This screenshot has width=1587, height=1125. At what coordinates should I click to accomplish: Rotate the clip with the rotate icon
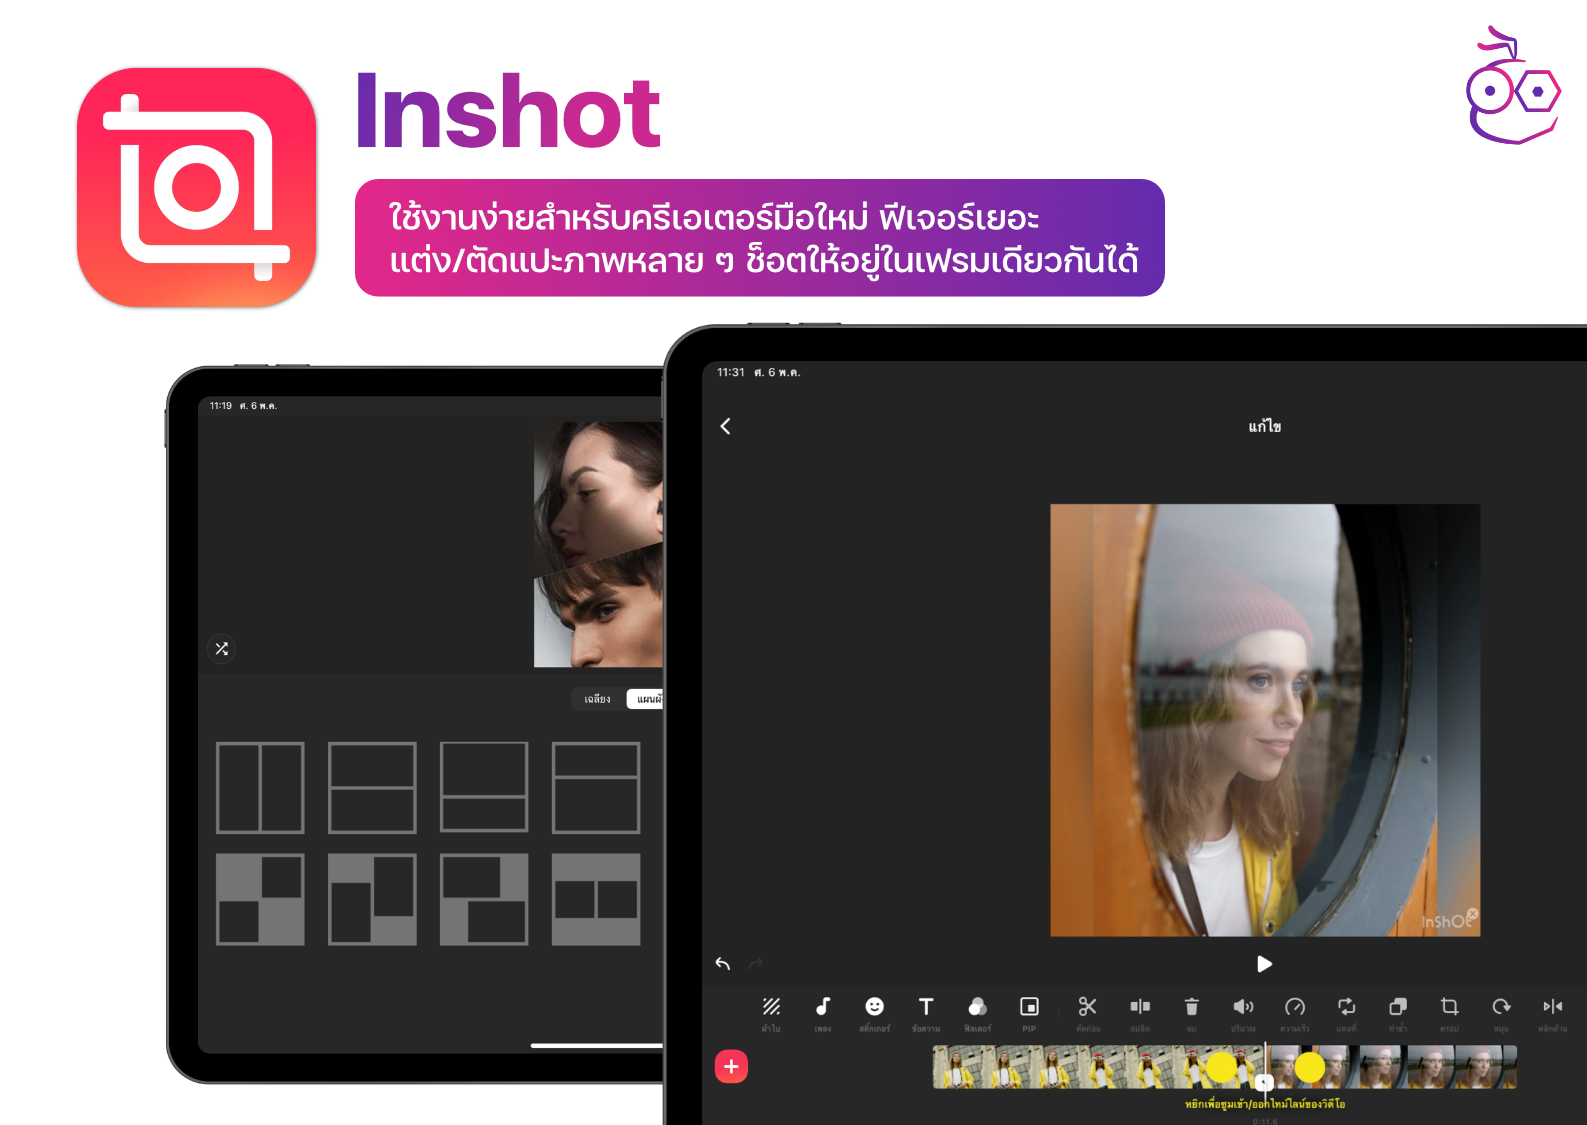point(1501,1007)
